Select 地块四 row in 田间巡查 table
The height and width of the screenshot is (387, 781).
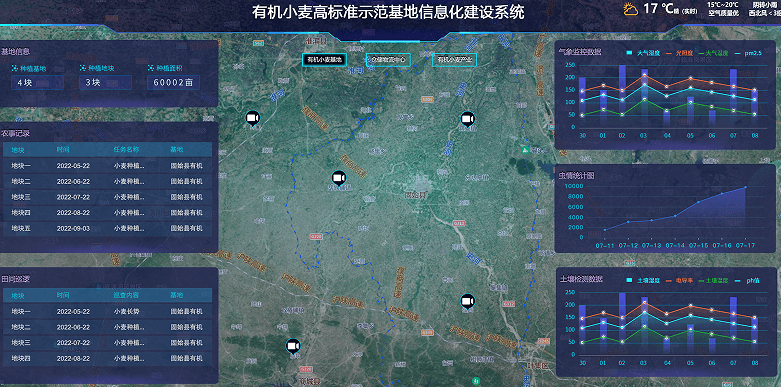108,359
